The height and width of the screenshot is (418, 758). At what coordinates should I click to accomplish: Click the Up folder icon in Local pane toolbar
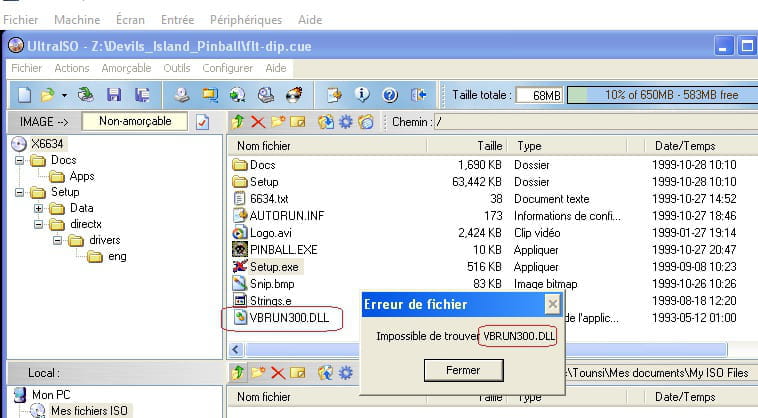pos(237,373)
